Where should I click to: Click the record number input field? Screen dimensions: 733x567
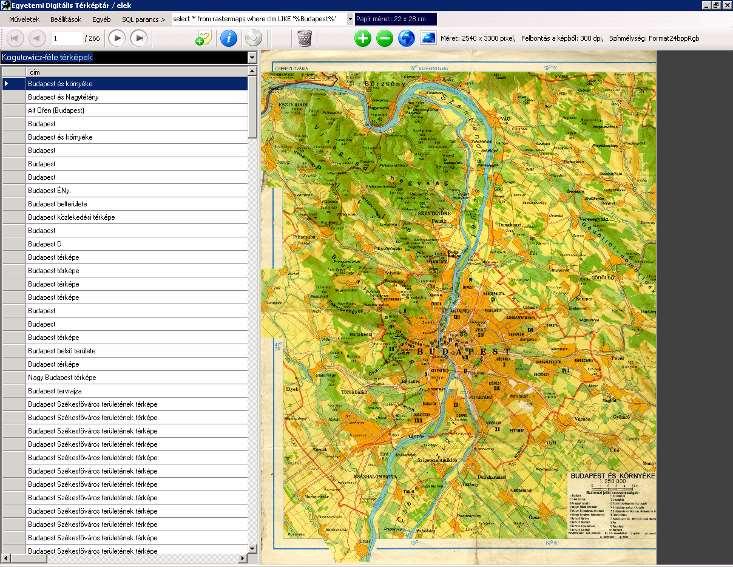(66, 38)
